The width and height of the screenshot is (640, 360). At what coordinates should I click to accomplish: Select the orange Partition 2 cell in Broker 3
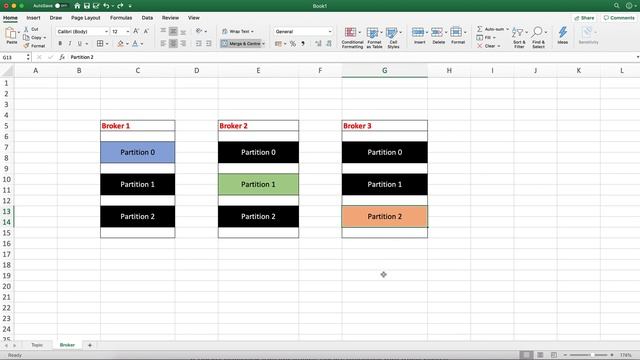pyautogui.click(x=384, y=217)
